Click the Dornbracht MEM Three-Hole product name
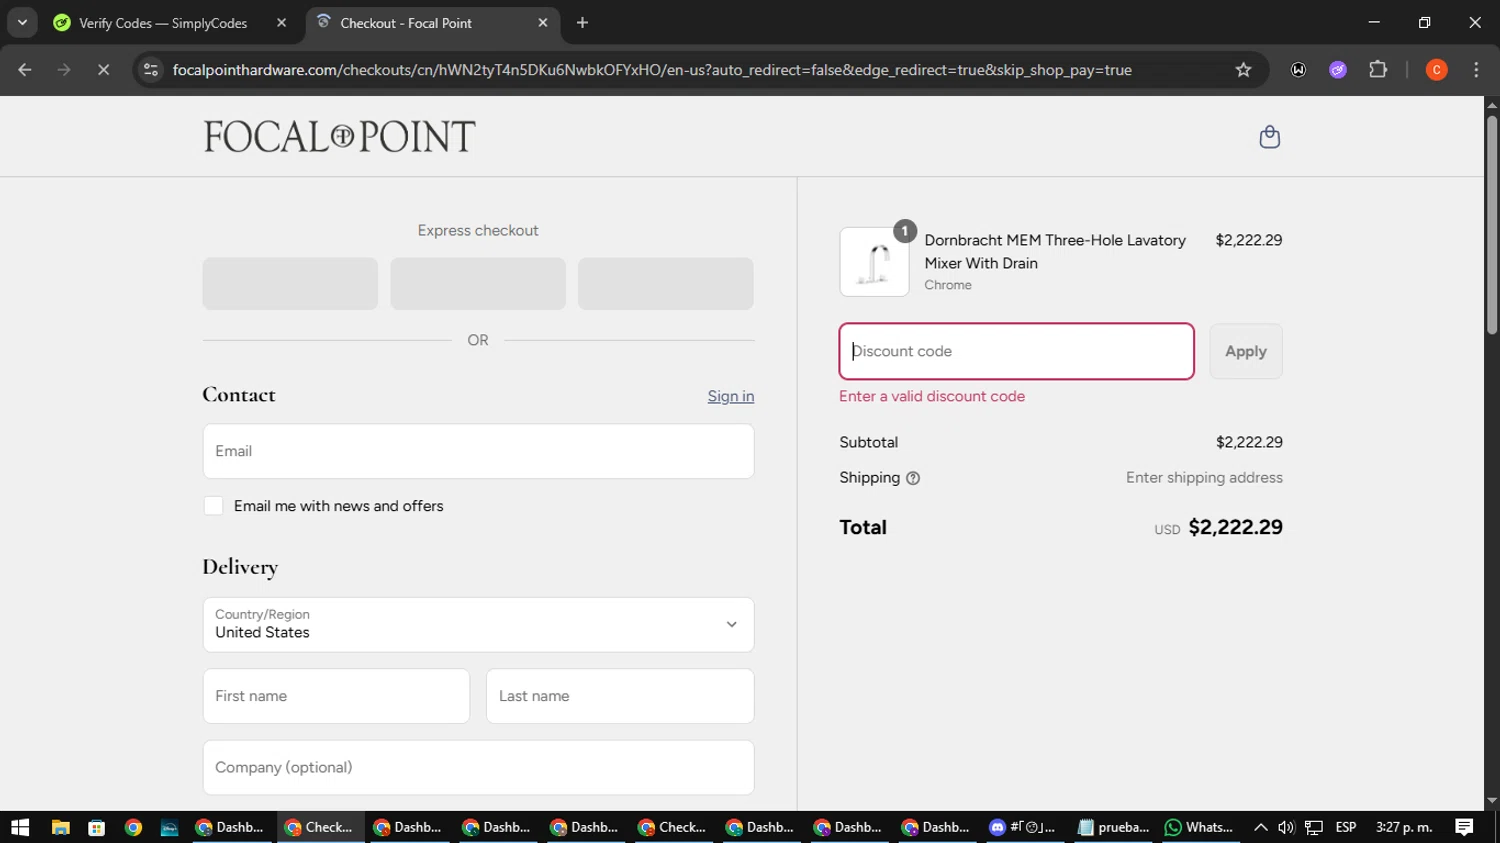 point(1055,252)
